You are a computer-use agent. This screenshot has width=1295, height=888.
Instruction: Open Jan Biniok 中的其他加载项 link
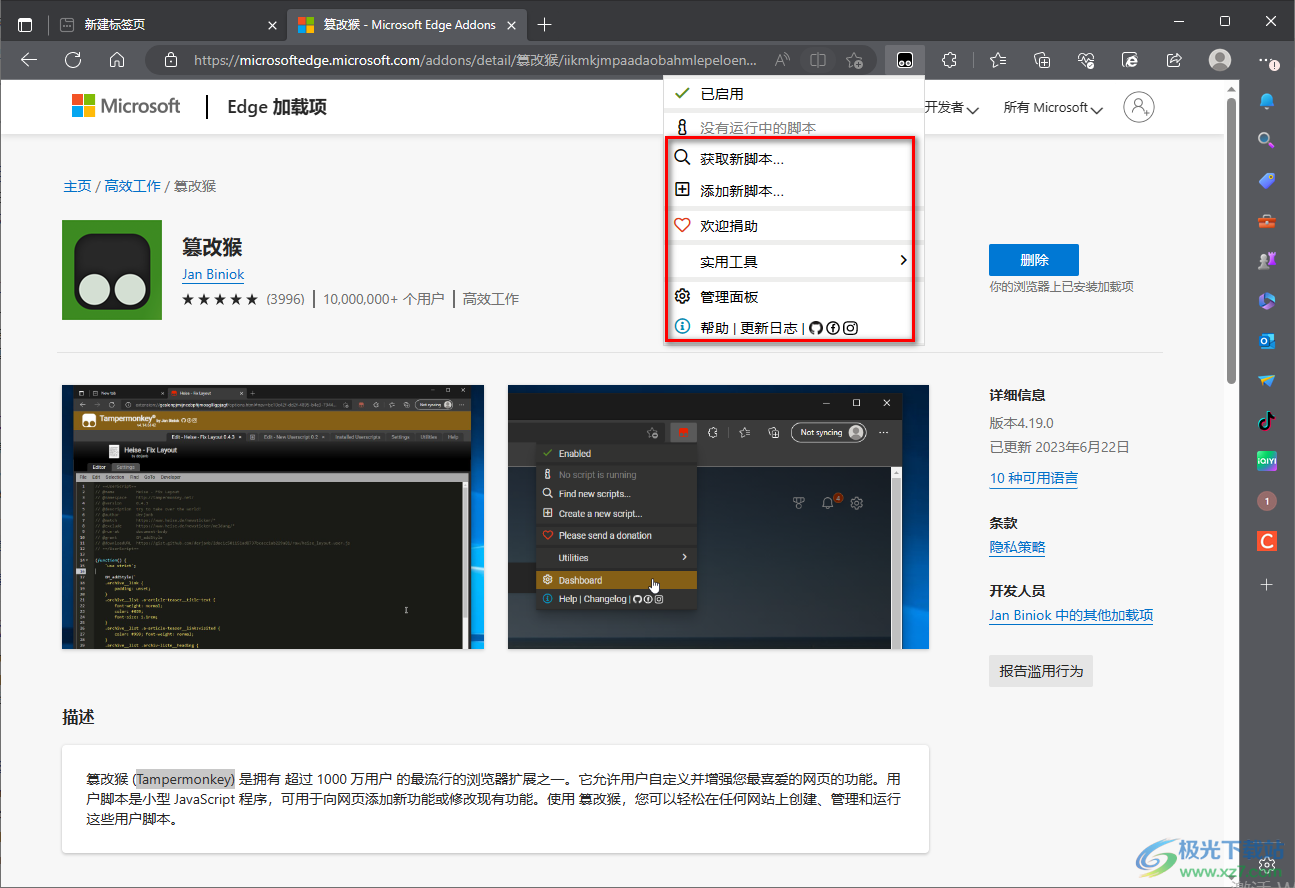1071,615
